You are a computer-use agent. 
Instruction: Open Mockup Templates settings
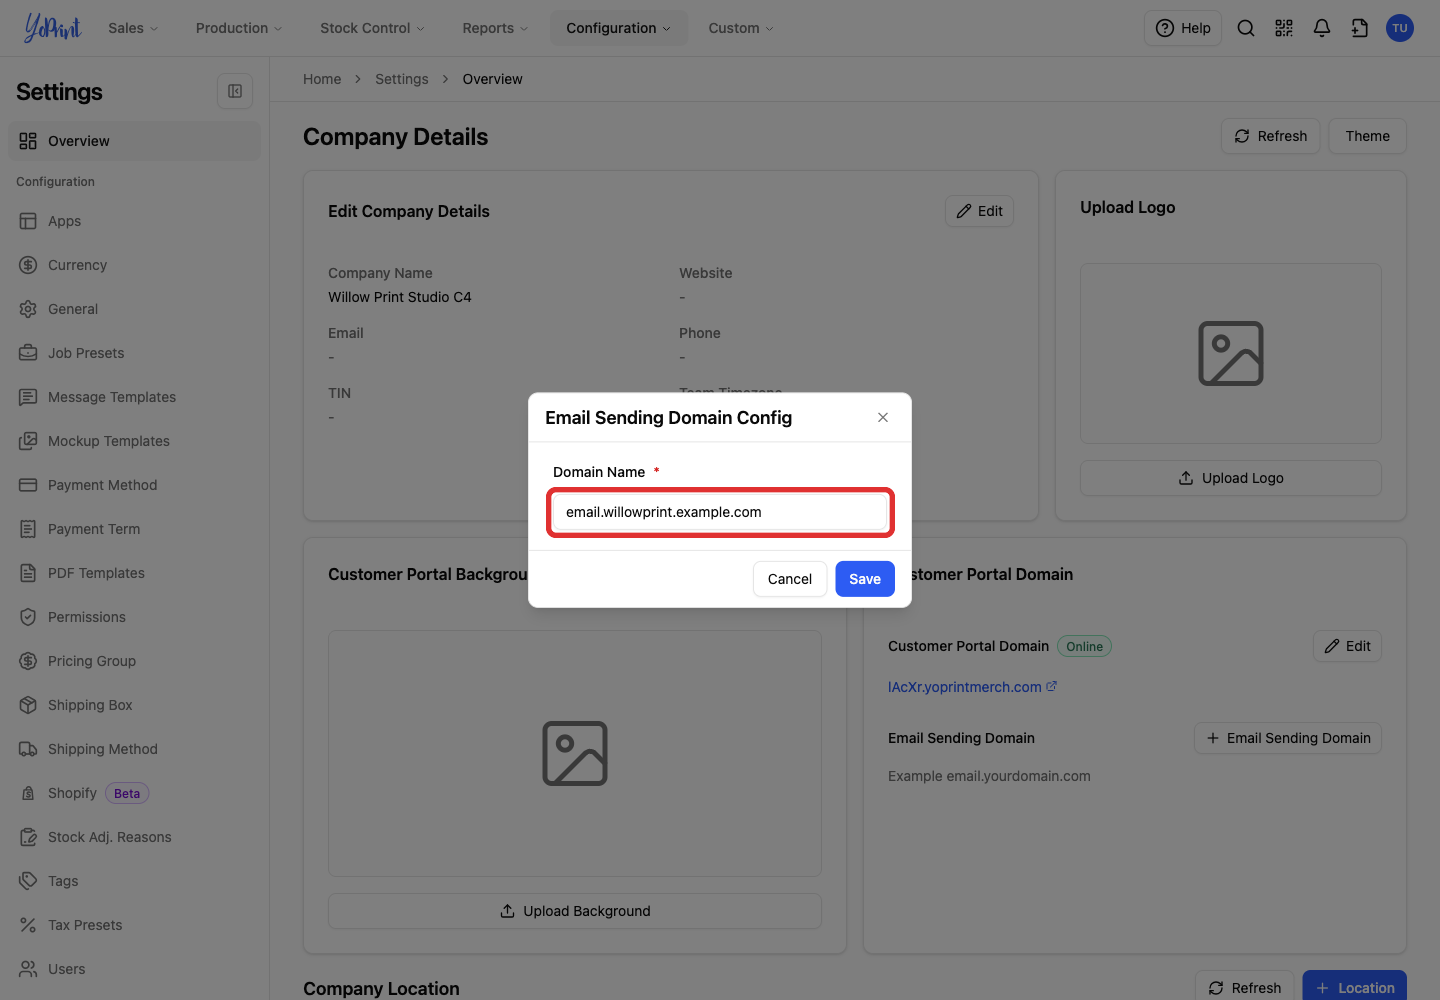(134, 441)
